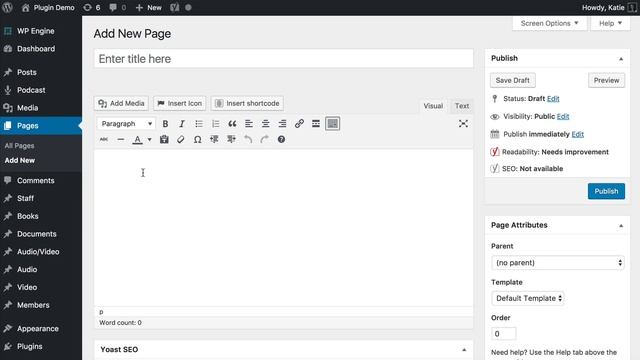Viewport: 640px width, 360px height.
Task: Edit the Public visibility setting
Action: (x=563, y=117)
